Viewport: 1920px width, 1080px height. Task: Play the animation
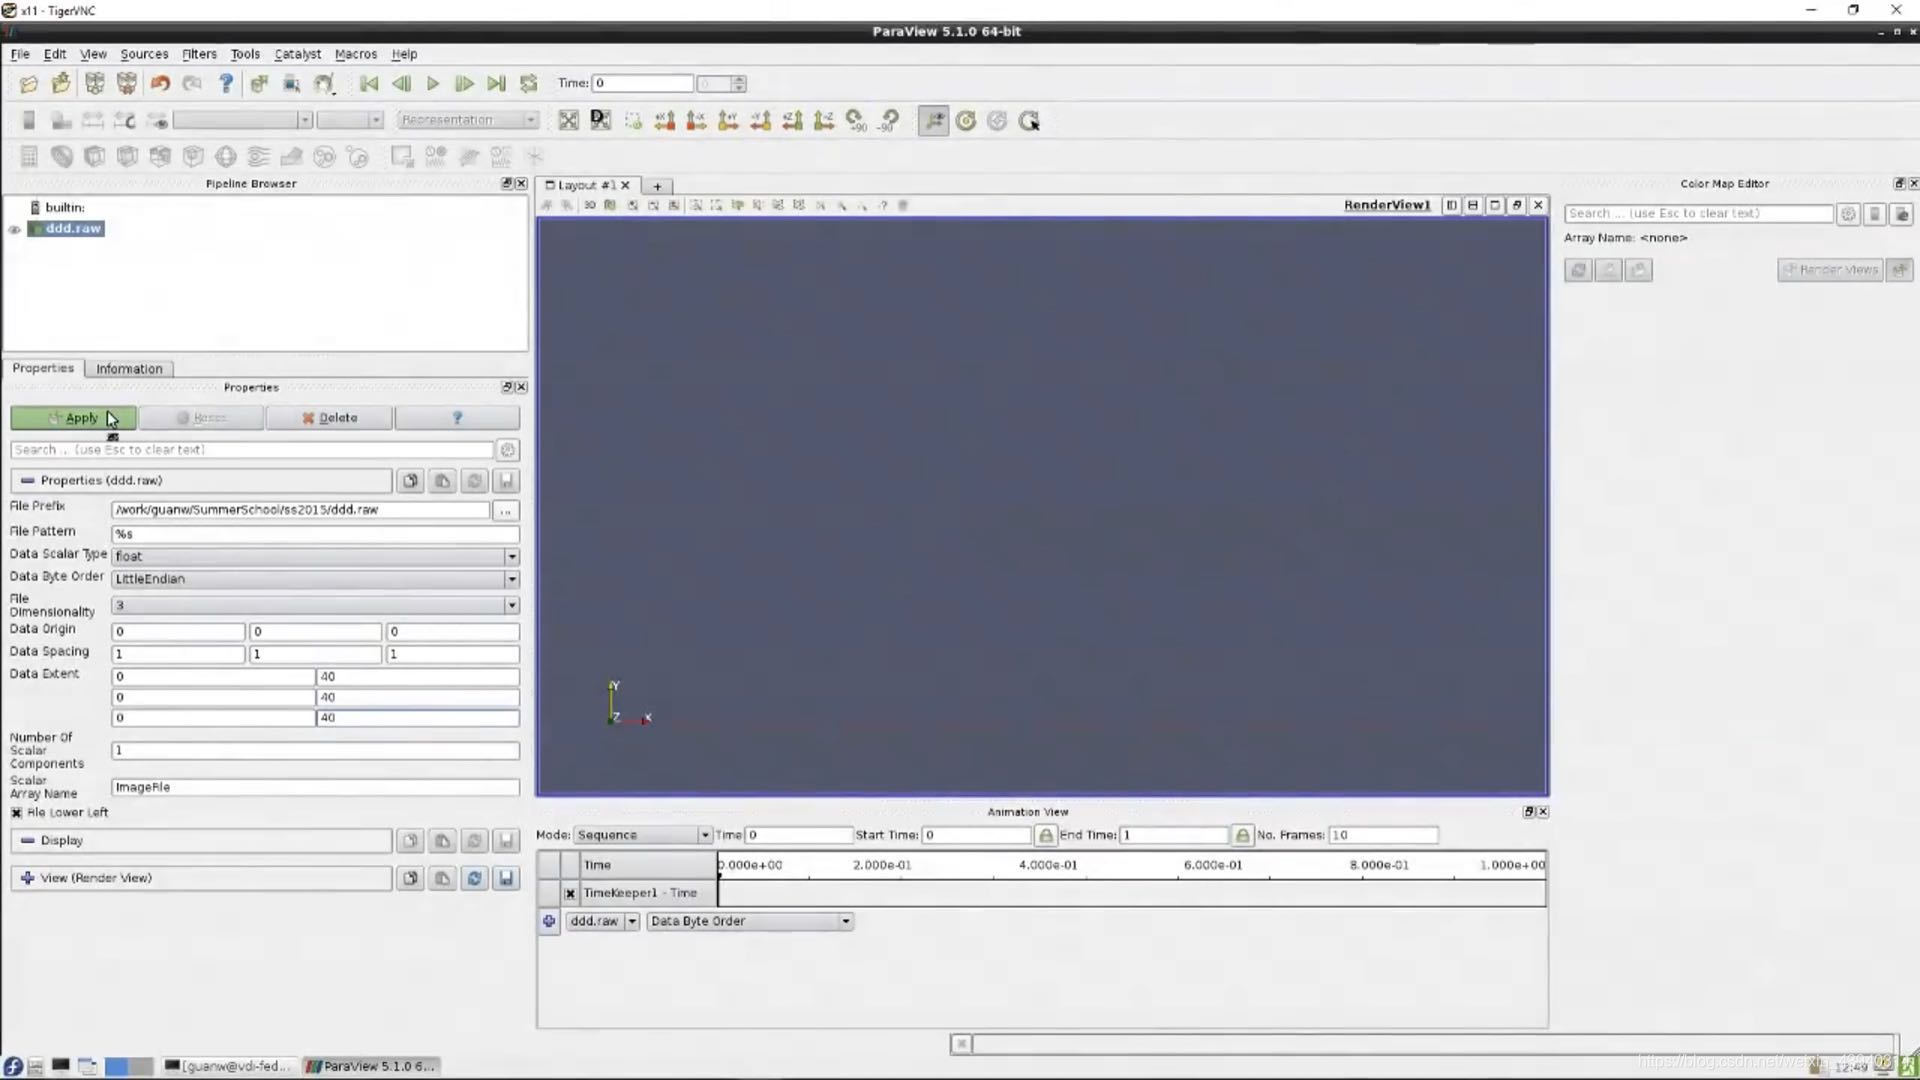click(x=433, y=84)
